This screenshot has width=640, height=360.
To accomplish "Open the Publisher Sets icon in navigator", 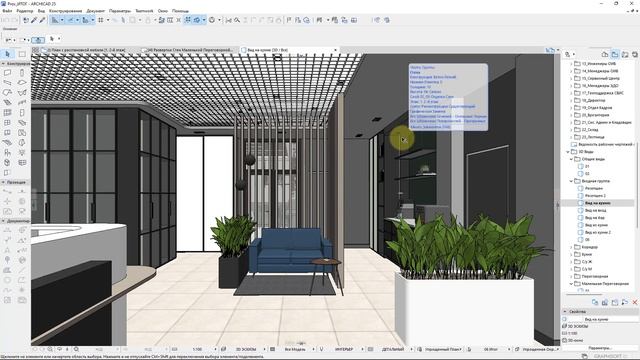I will tap(635, 54).
